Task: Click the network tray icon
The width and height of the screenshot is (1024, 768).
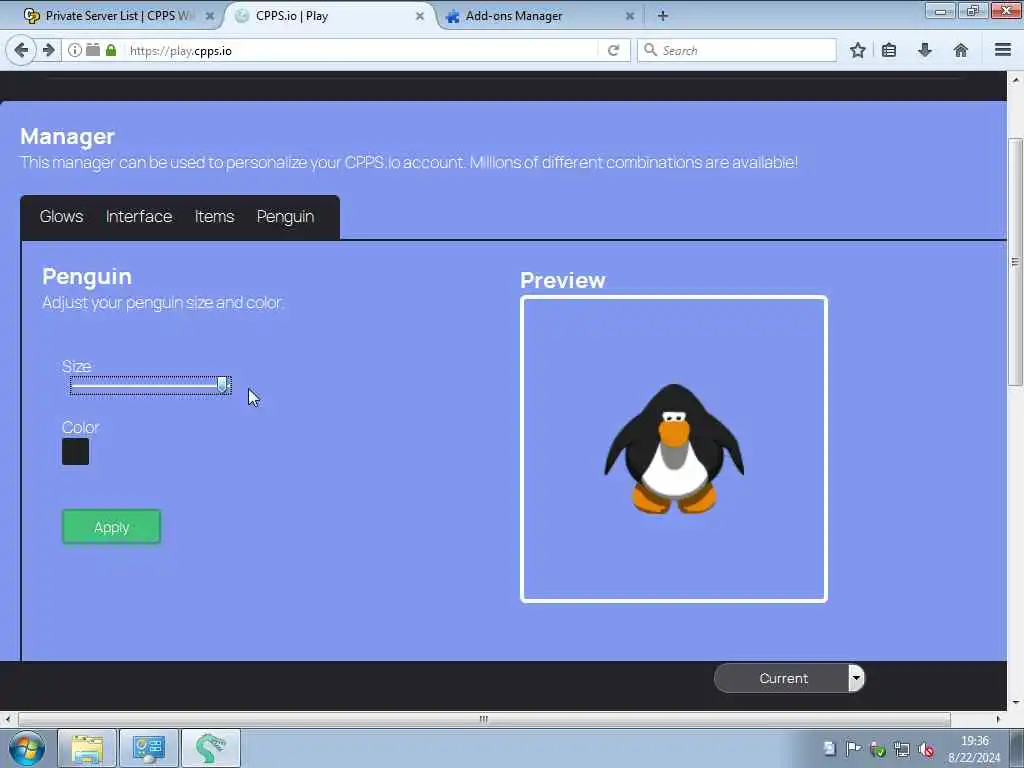Action: (902, 750)
